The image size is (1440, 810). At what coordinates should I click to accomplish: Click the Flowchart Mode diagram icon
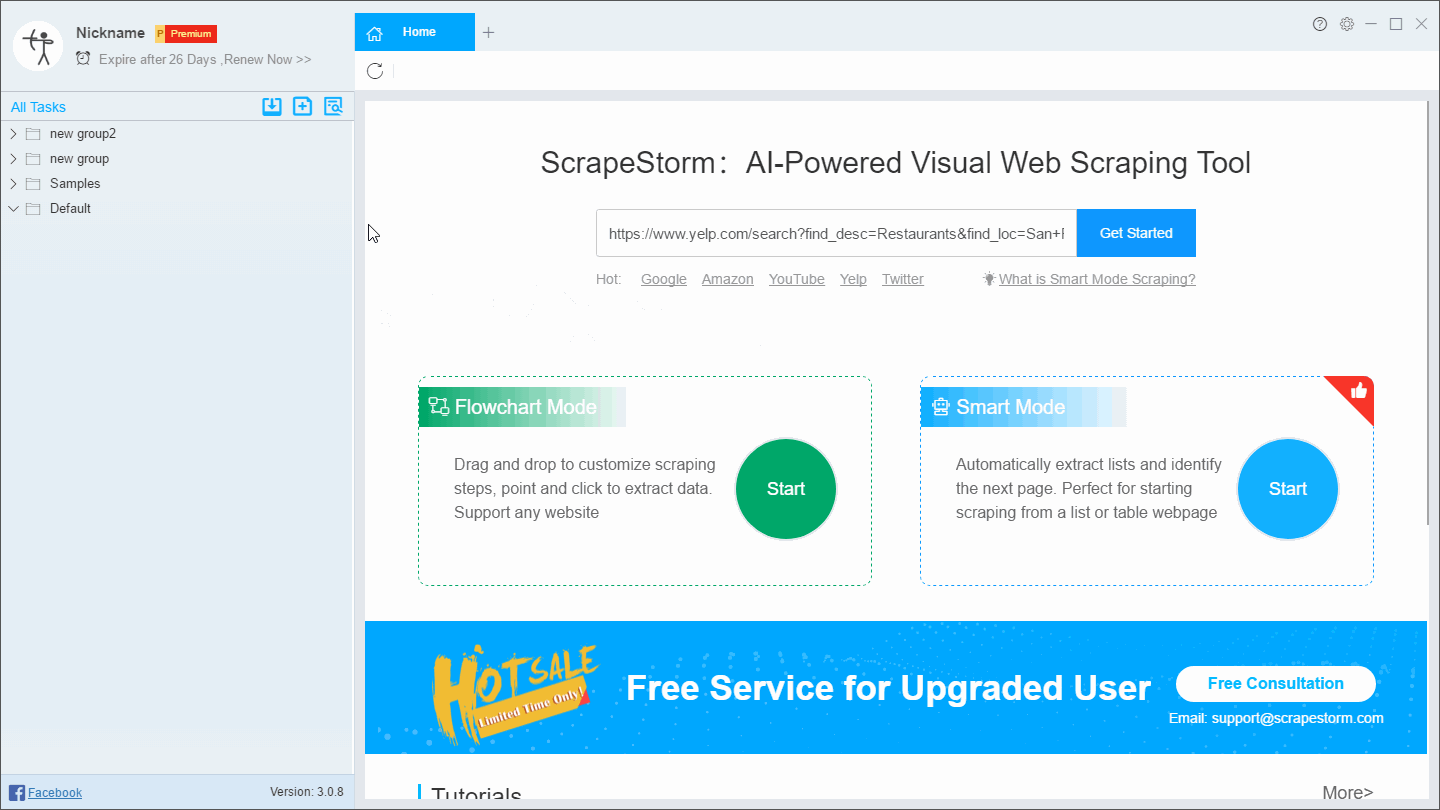[438, 406]
